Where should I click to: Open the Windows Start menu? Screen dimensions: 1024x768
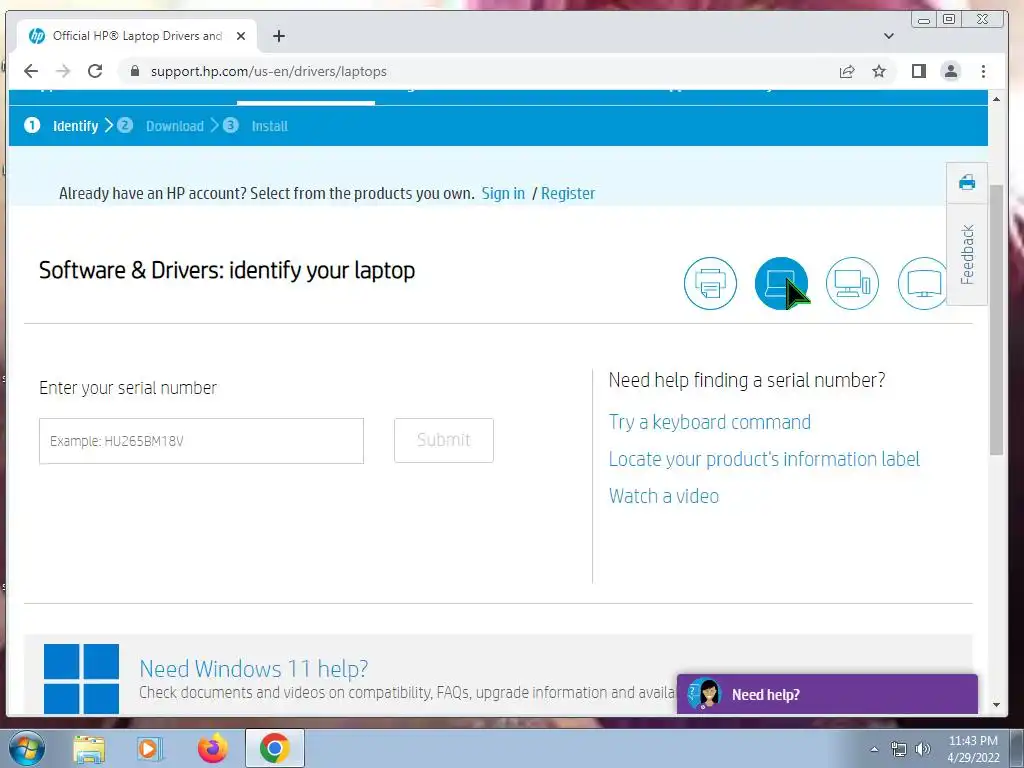click(x=27, y=748)
